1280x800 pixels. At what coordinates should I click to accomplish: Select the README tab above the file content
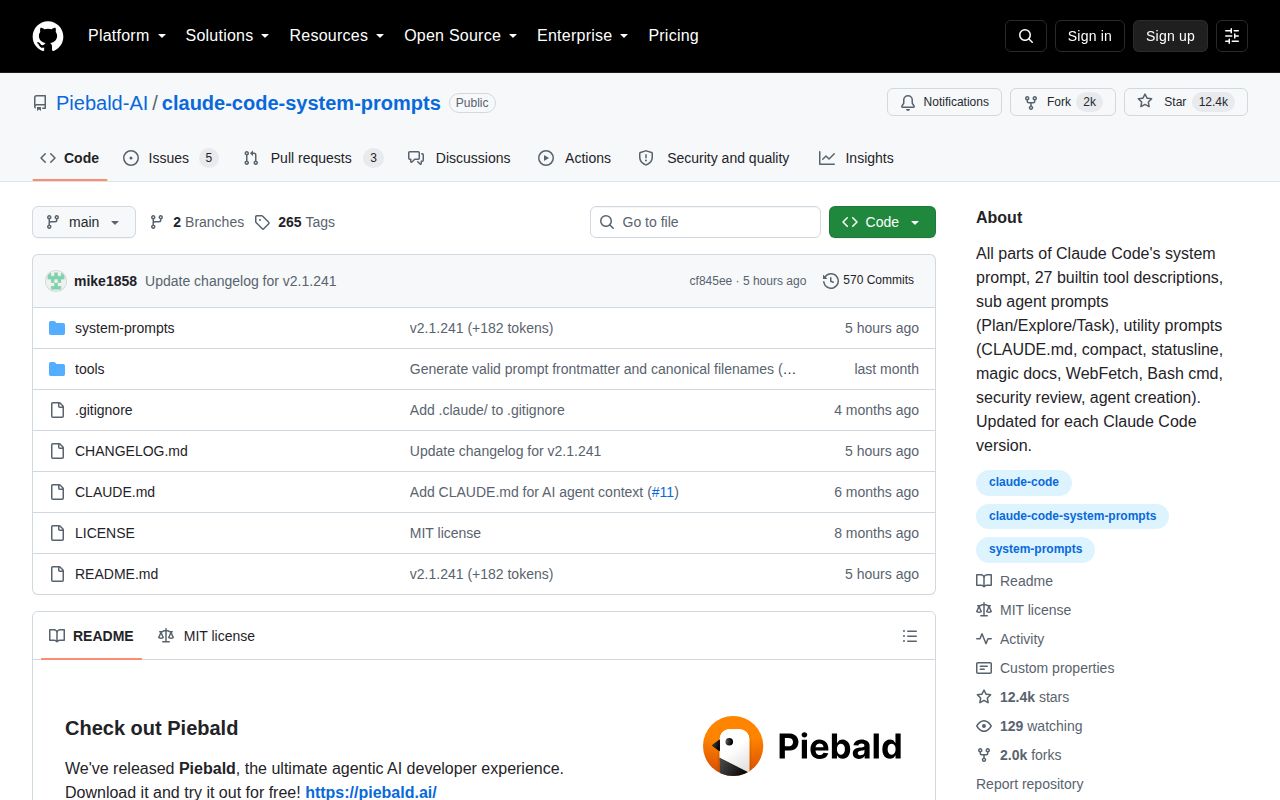point(91,636)
